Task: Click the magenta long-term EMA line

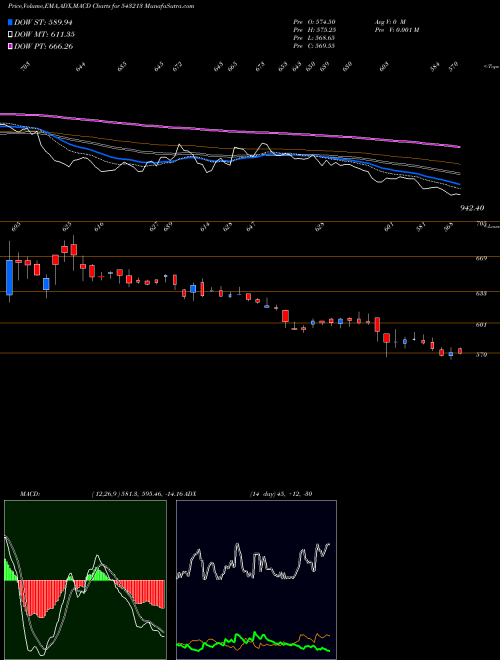Action: click(x=230, y=131)
